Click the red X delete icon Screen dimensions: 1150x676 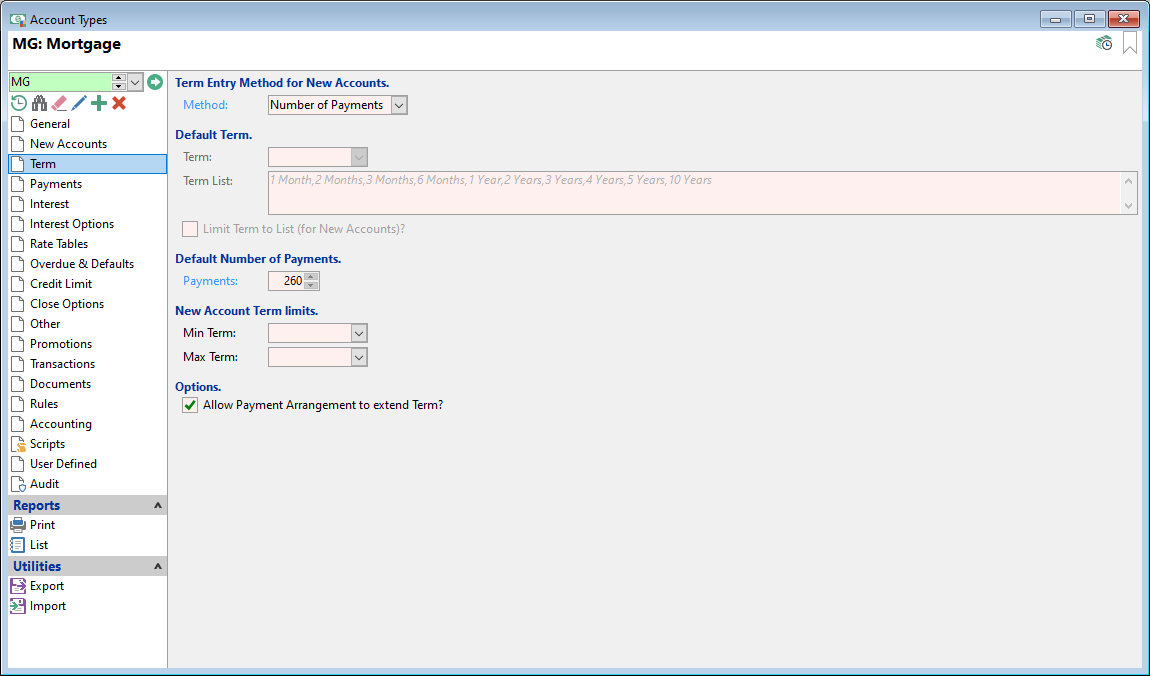pyautogui.click(x=119, y=103)
